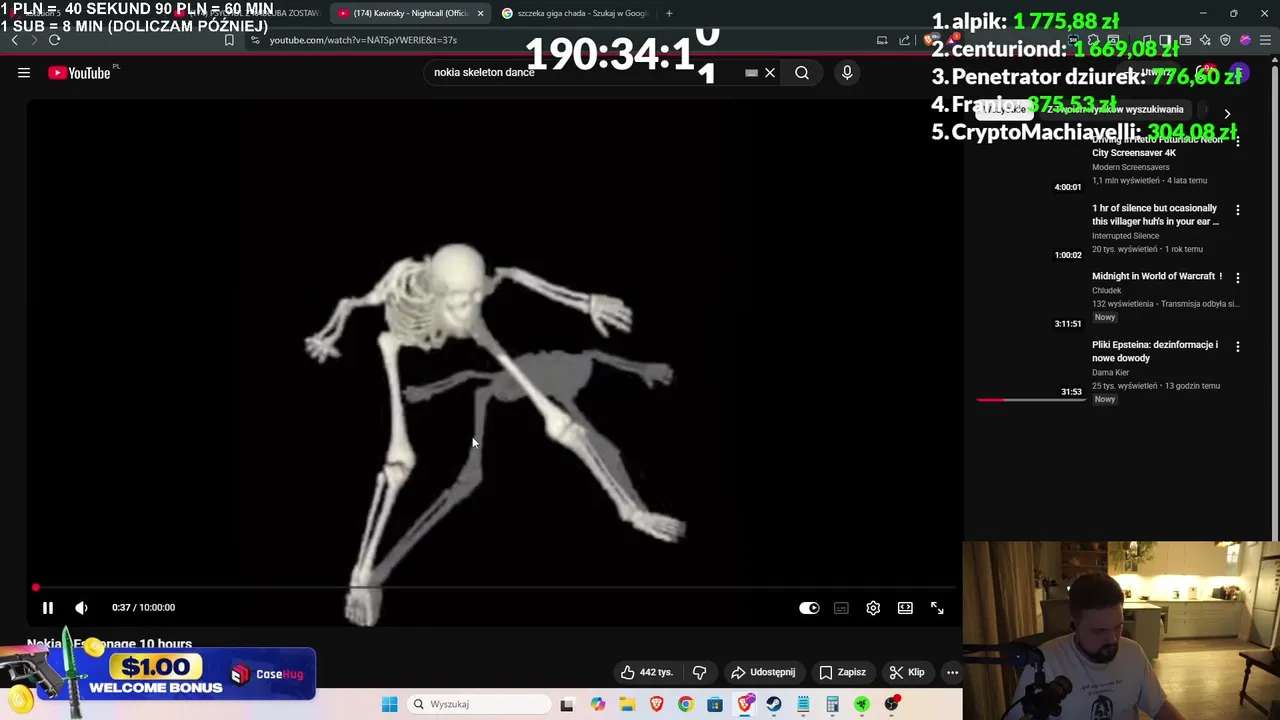Bookmark this page icon in address bar
Viewport: 1280px width, 720px height.
tap(229, 40)
